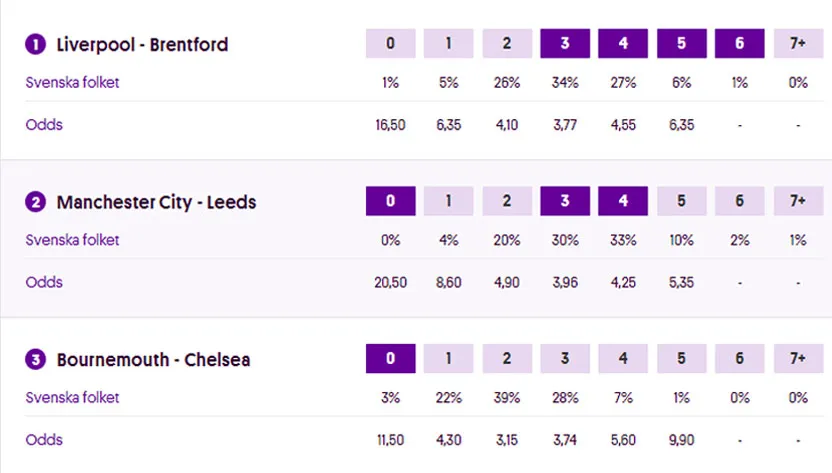The image size is (832, 473).
Task: Click the match number 2 badge
Action: (36, 203)
